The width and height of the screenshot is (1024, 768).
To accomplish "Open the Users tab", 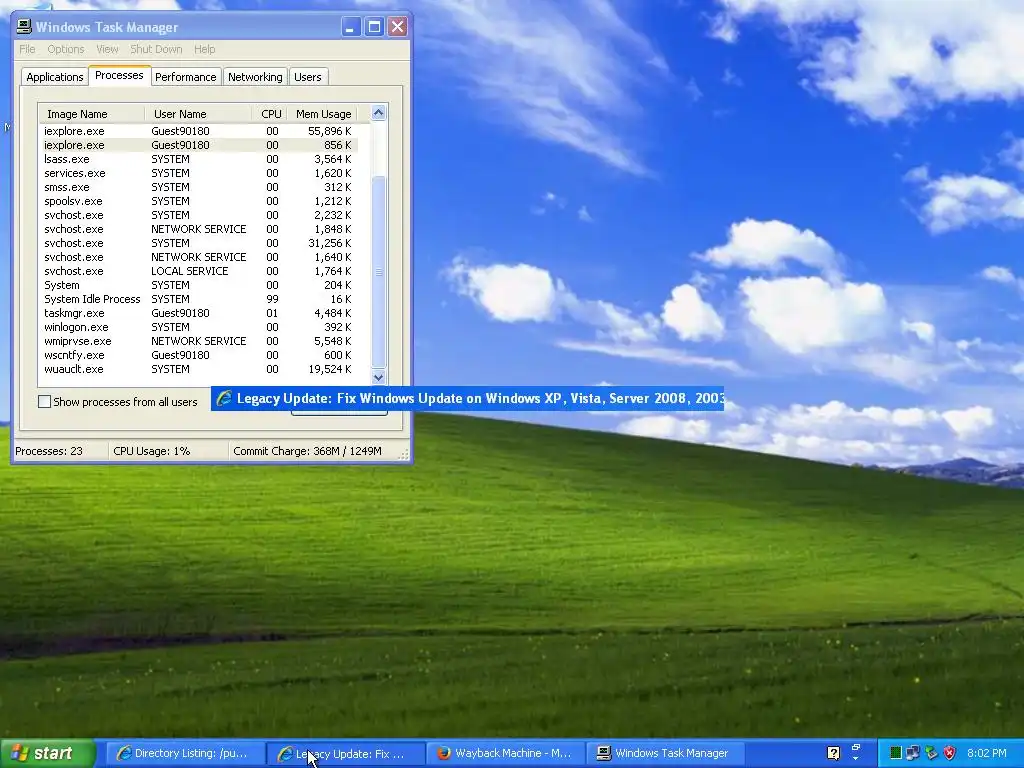I will pyautogui.click(x=308, y=77).
